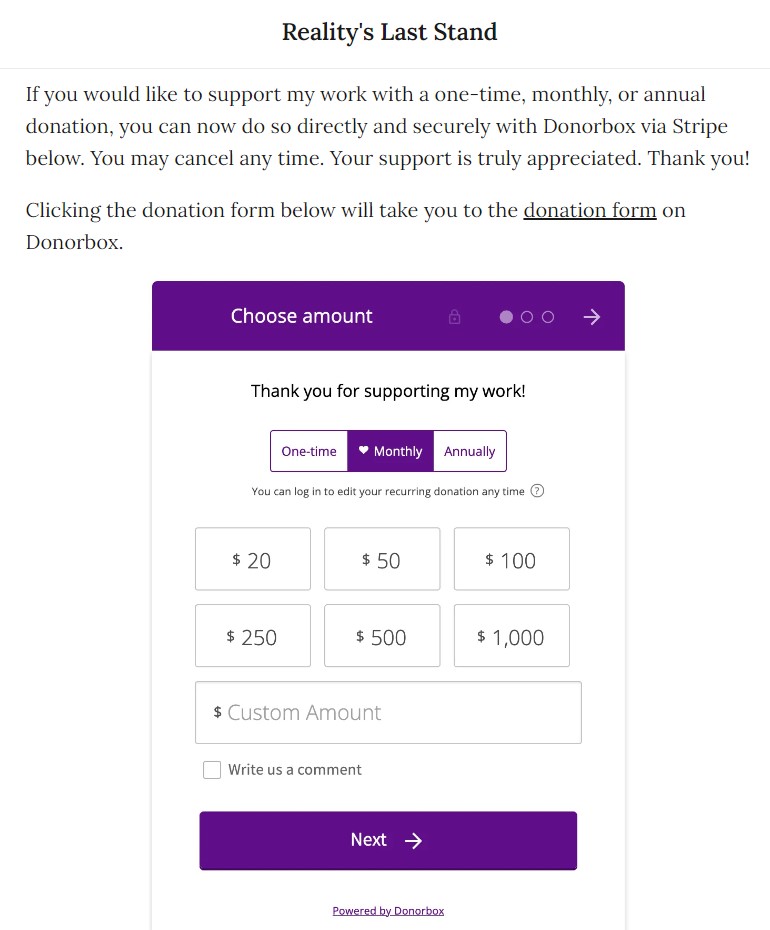Select Annually donation frequency
The height and width of the screenshot is (930, 770).
pyautogui.click(x=470, y=451)
